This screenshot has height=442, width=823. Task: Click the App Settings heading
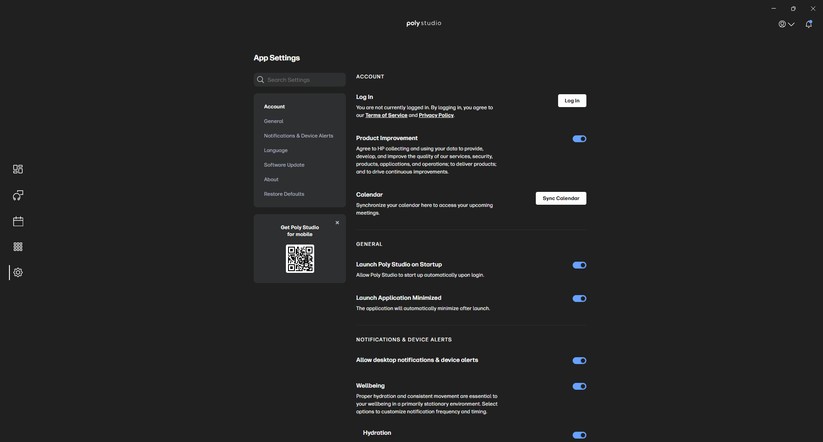click(277, 58)
